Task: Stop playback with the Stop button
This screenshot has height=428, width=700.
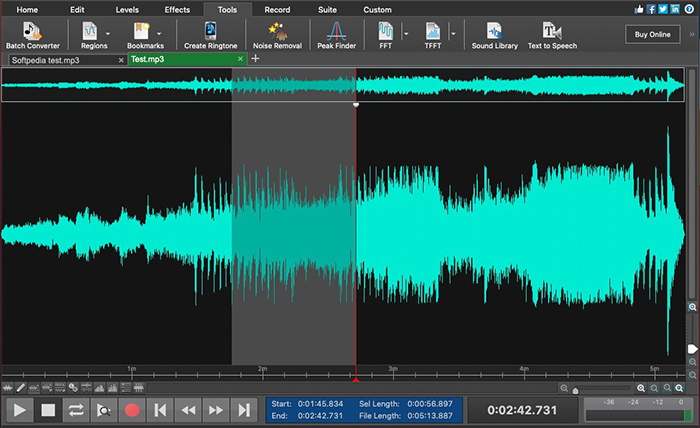Action: [x=48, y=410]
